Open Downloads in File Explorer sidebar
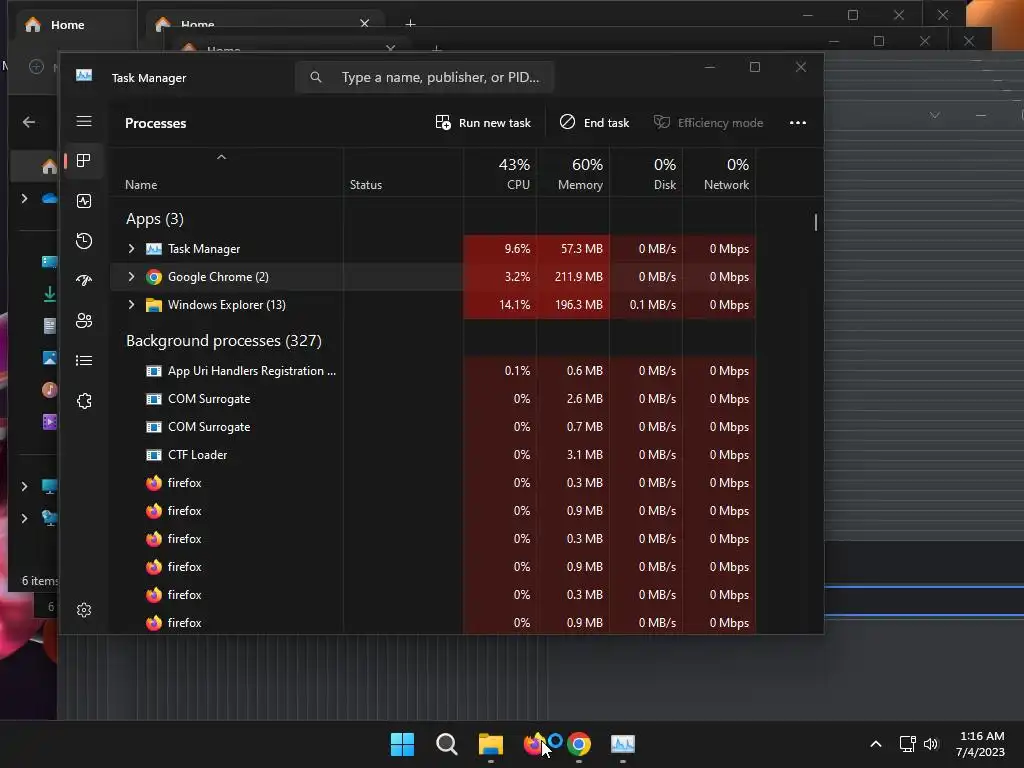1024x768 pixels. 50,294
